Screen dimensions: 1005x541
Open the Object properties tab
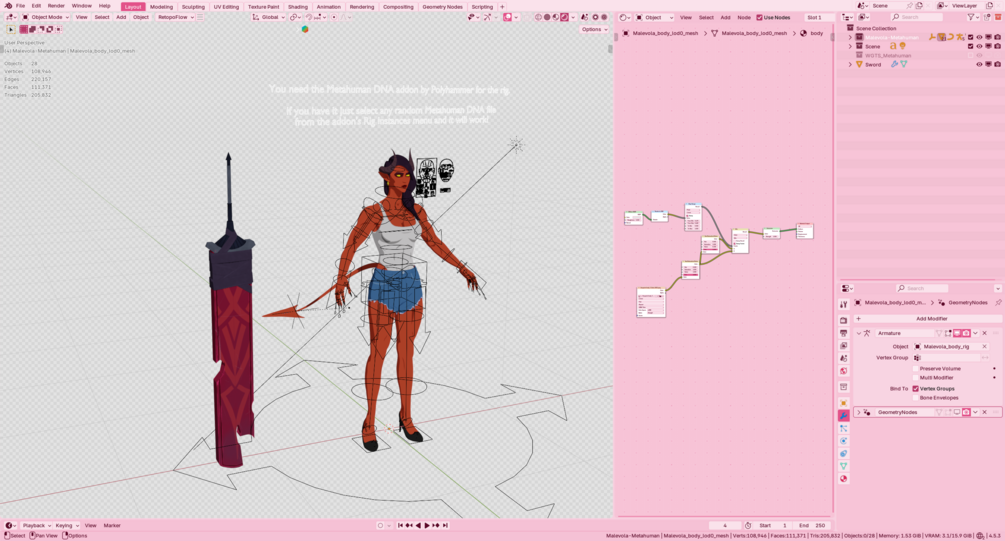pos(843,403)
